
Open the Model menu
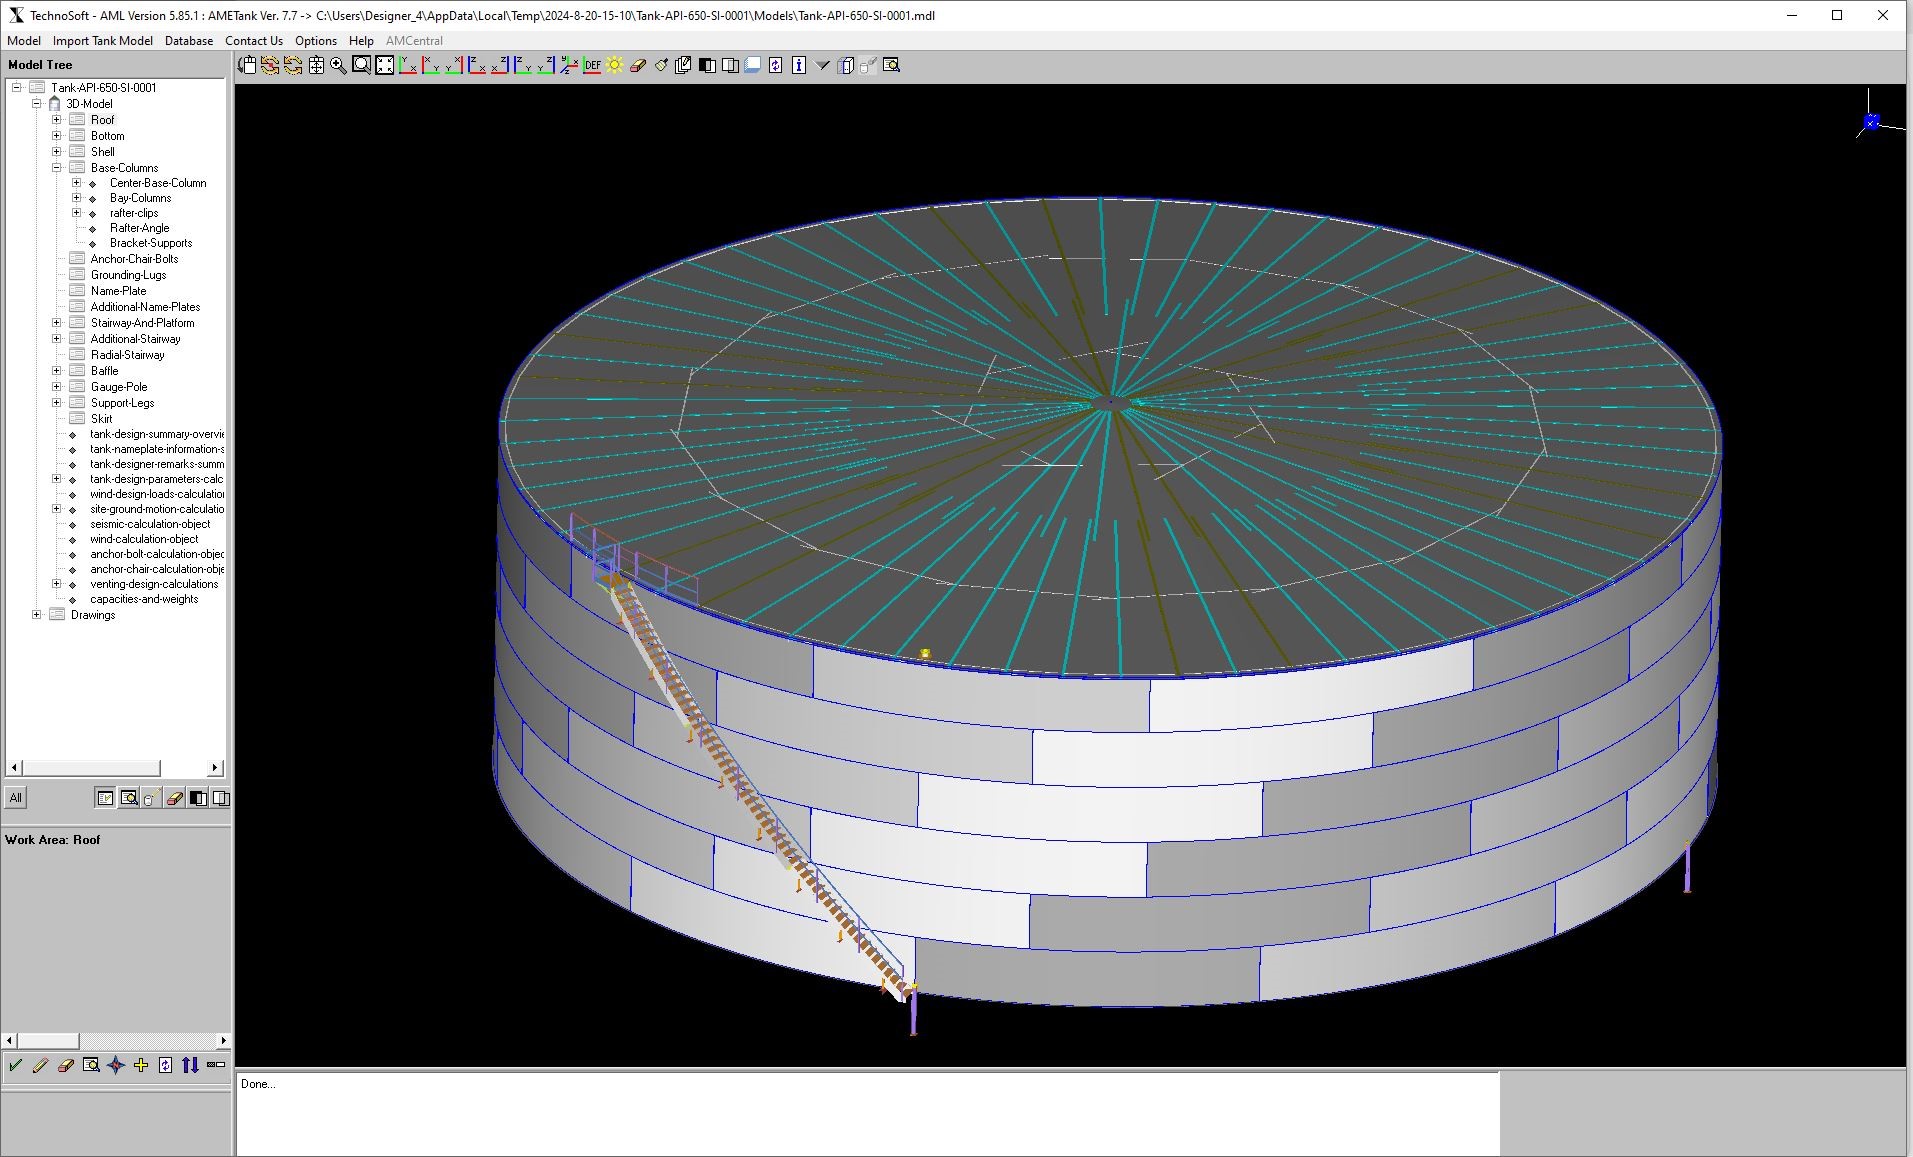pyautogui.click(x=24, y=41)
